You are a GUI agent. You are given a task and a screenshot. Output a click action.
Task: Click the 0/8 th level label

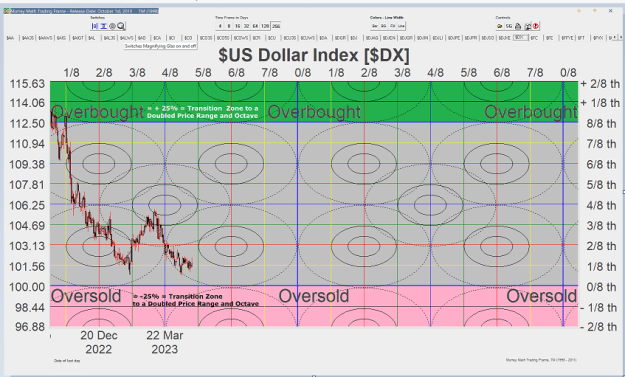pyautogui.click(x=601, y=287)
